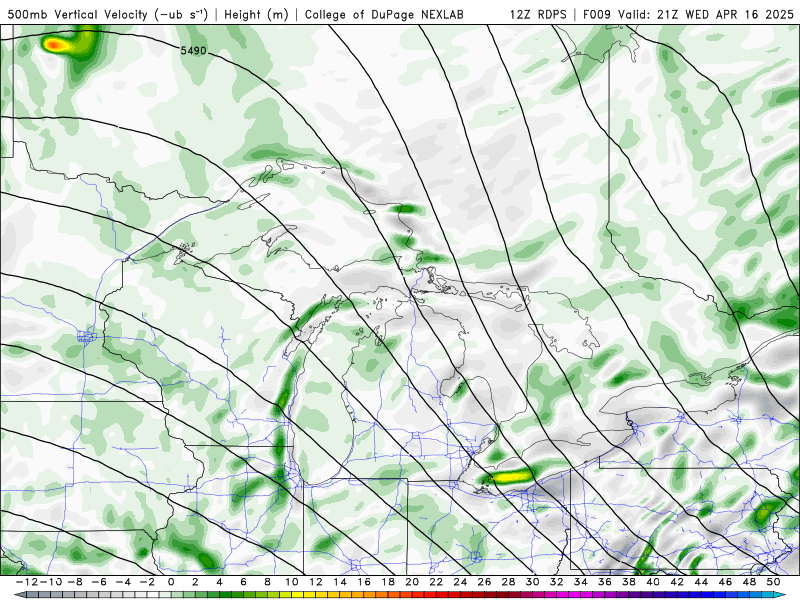Click the '20' color scale value
The width and height of the screenshot is (800, 600).
pos(412,582)
